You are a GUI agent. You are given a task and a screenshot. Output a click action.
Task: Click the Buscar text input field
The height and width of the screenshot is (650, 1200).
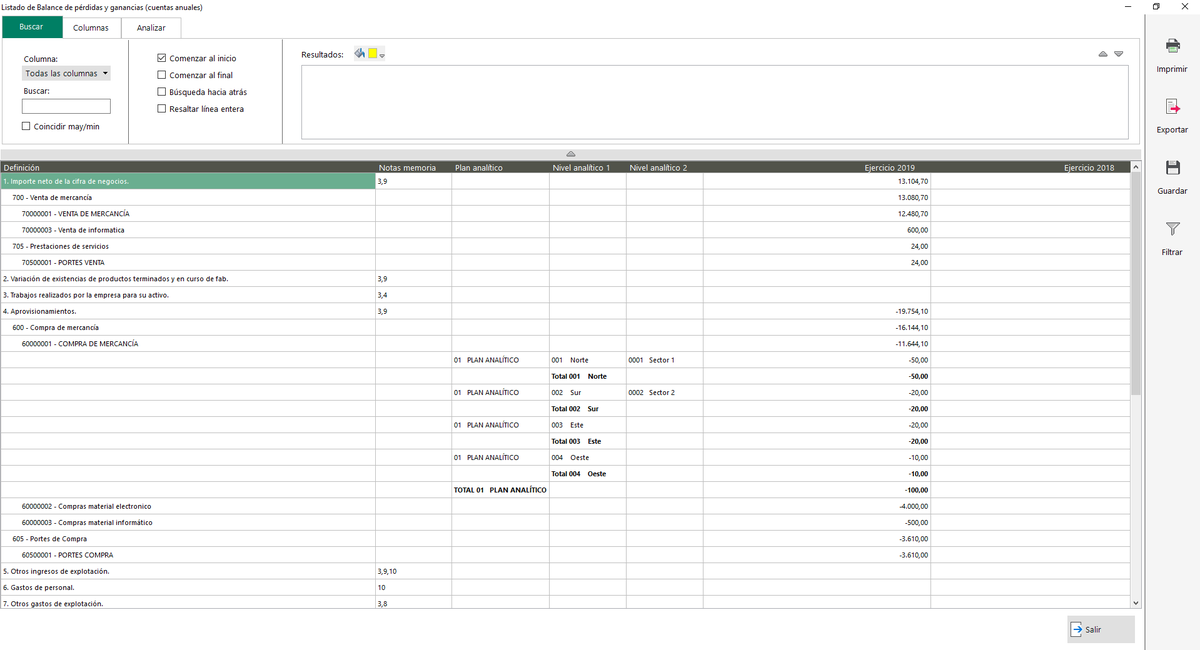pos(66,106)
